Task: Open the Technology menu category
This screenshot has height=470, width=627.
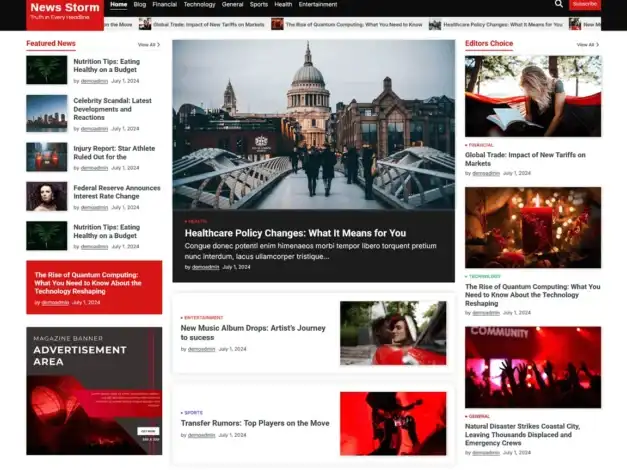Action: (199, 4)
